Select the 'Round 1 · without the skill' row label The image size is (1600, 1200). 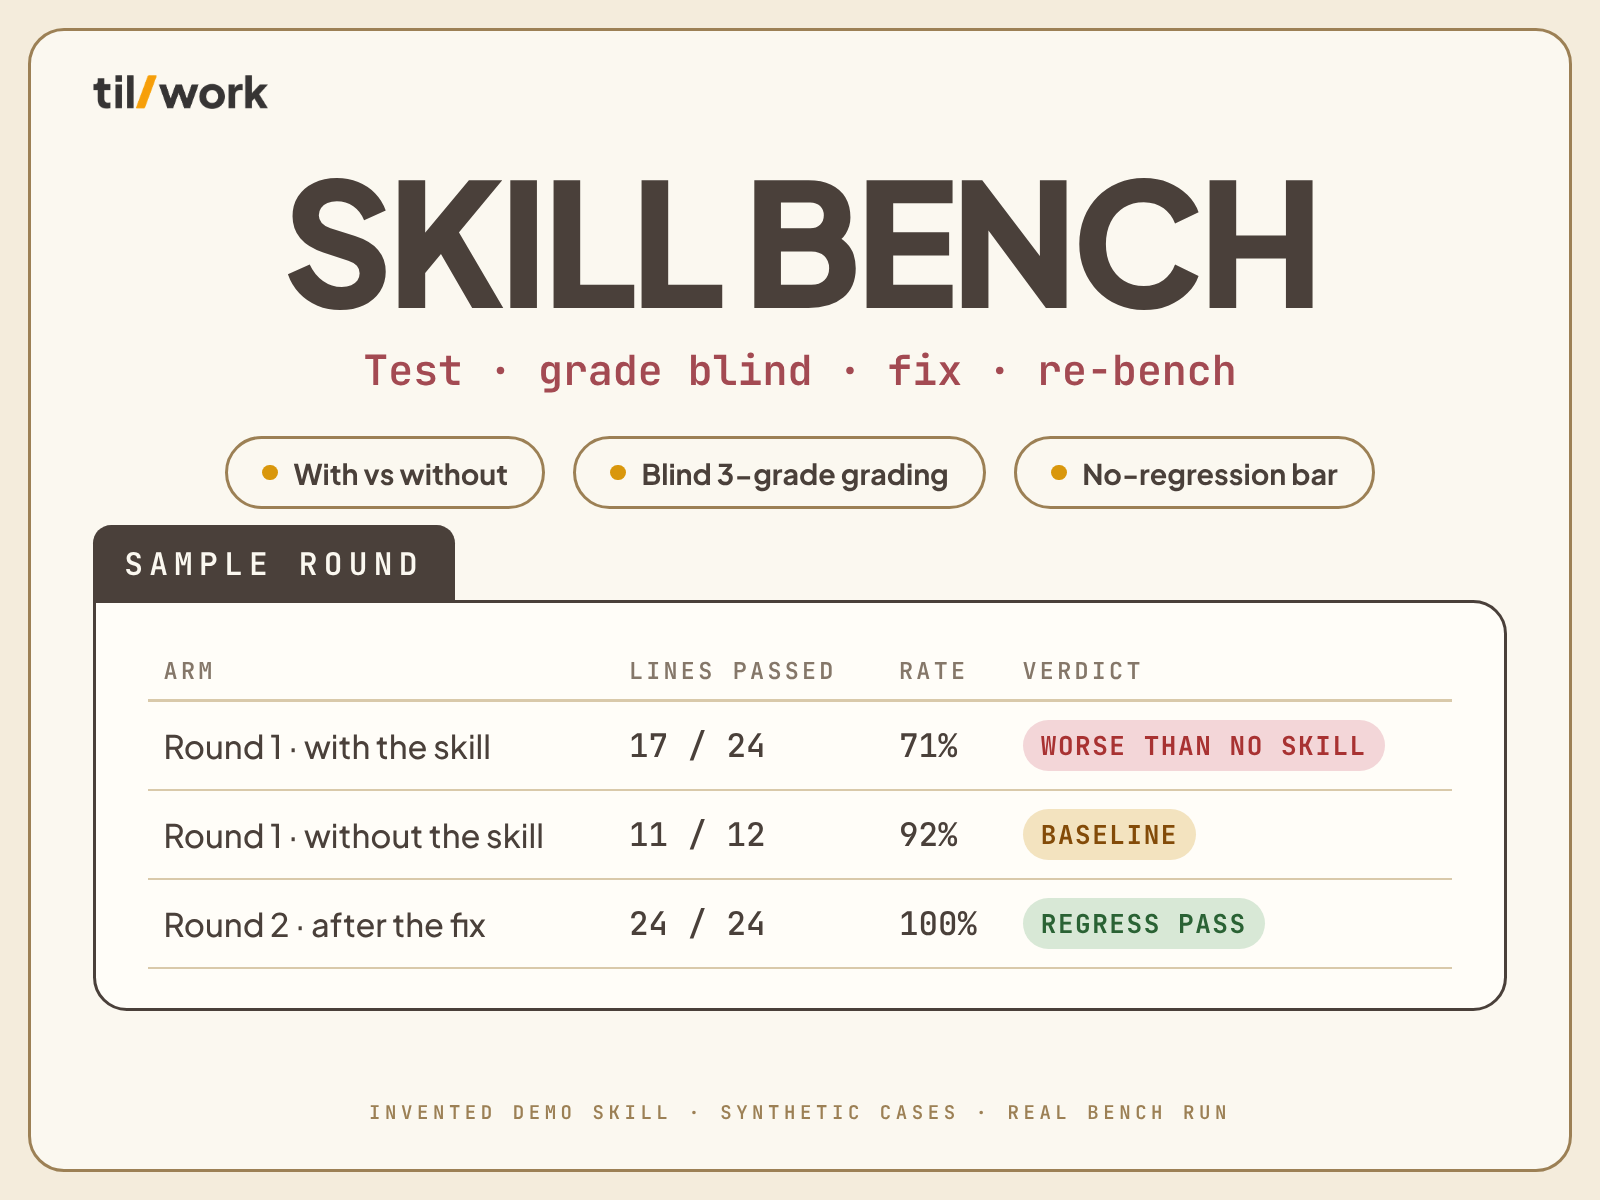pyautogui.click(x=354, y=836)
